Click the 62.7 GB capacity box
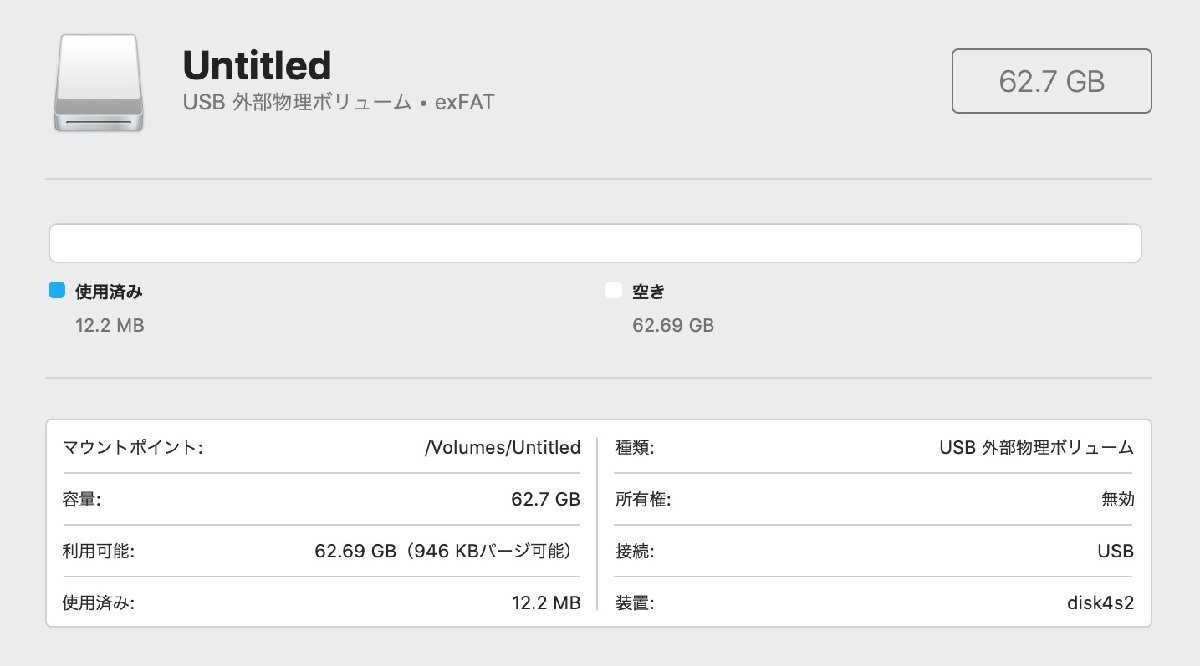This screenshot has width=1200, height=666. (1051, 81)
